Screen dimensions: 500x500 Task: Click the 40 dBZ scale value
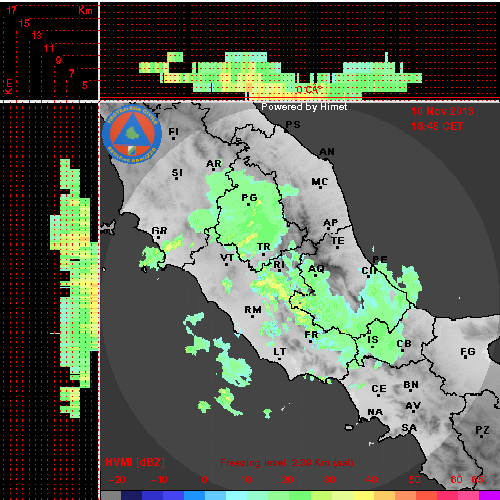click(371, 480)
